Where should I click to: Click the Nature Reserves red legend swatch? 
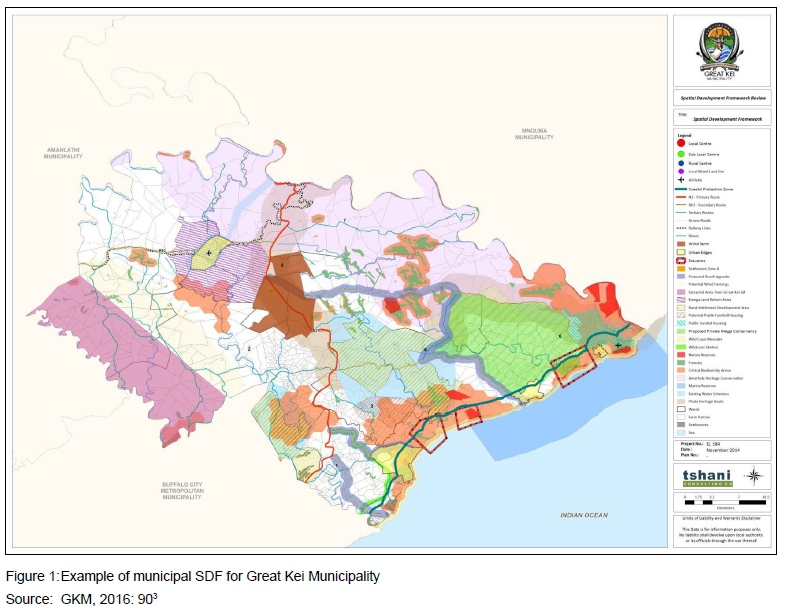pyautogui.click(x=683, y=353)
